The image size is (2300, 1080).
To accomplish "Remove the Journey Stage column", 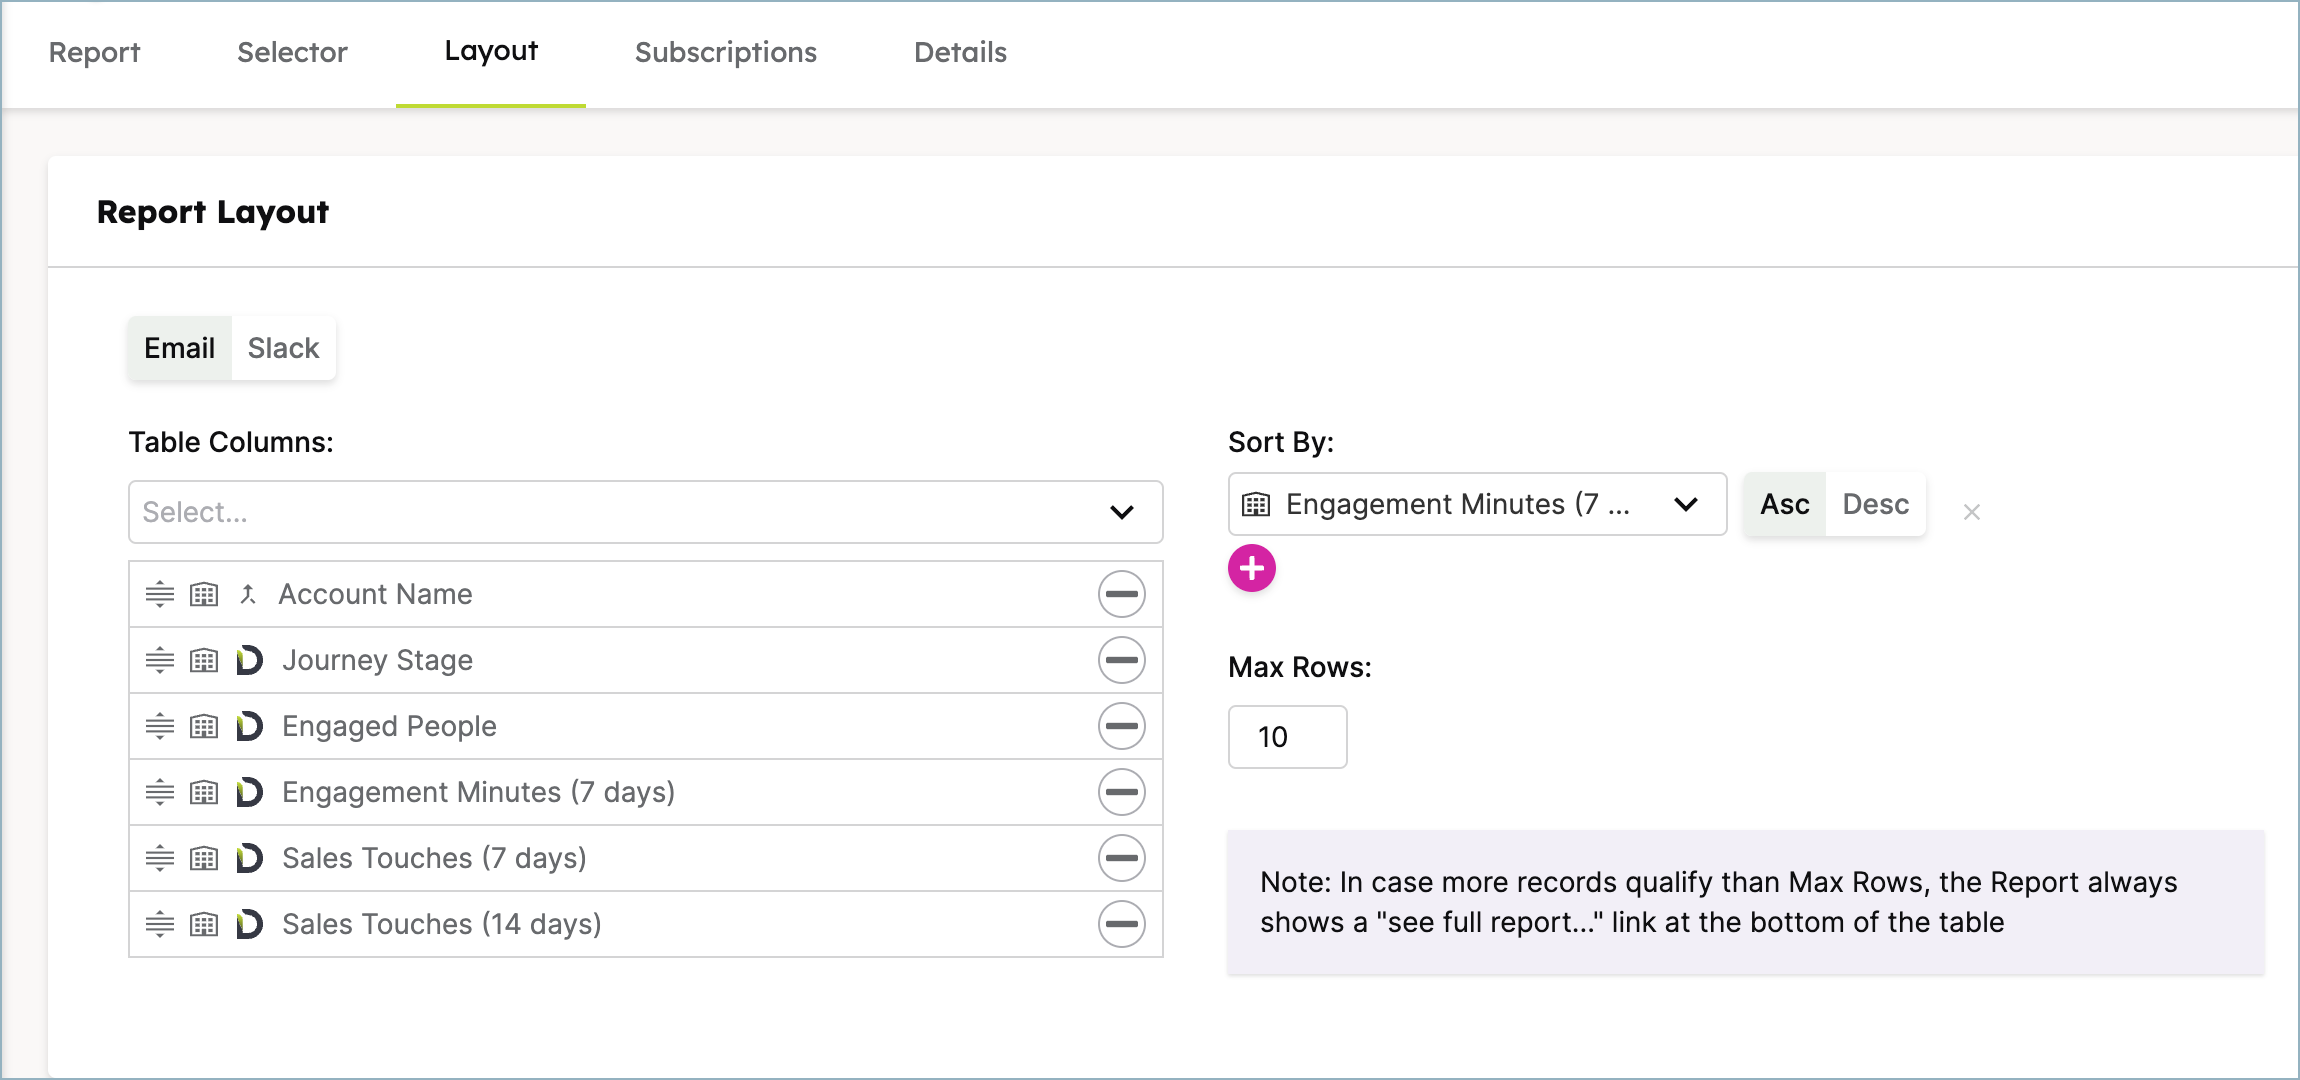I will (1122, 660).
